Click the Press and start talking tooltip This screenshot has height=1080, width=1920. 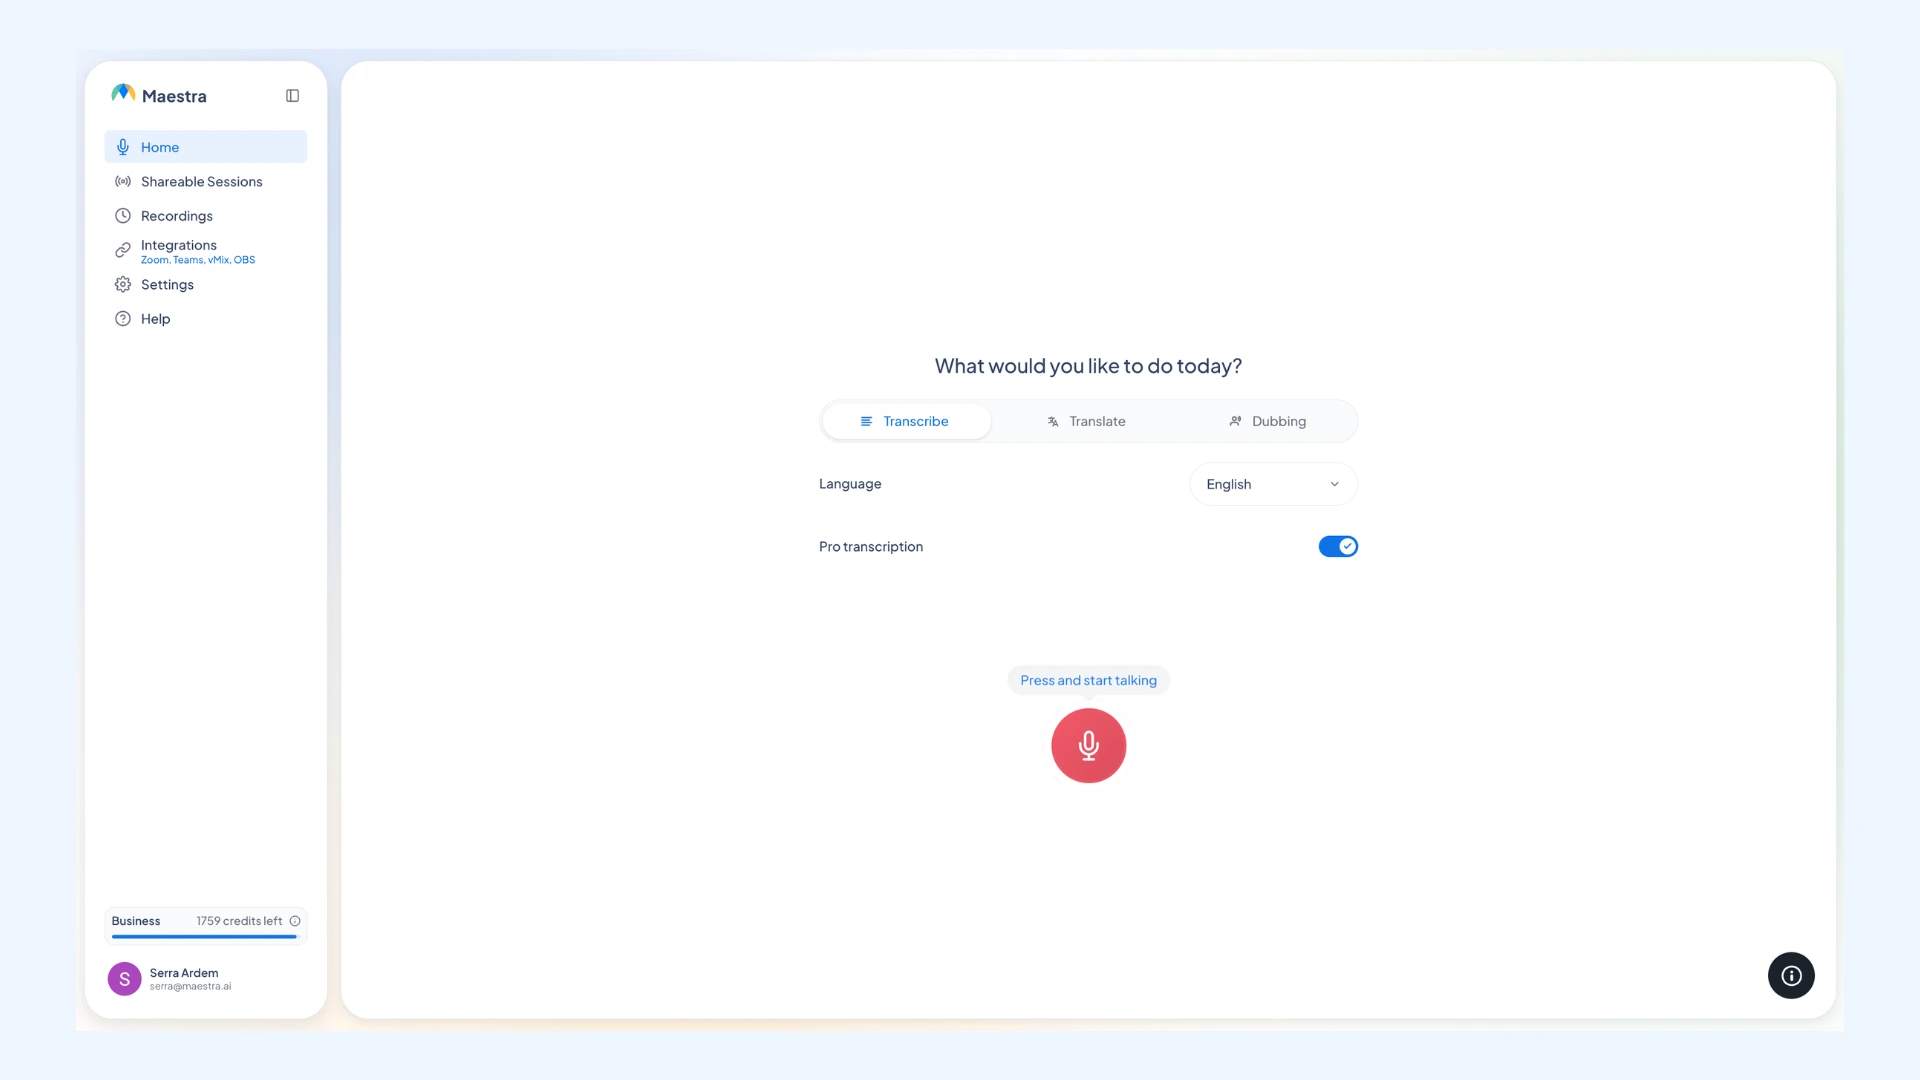(x=1088, y=681)
